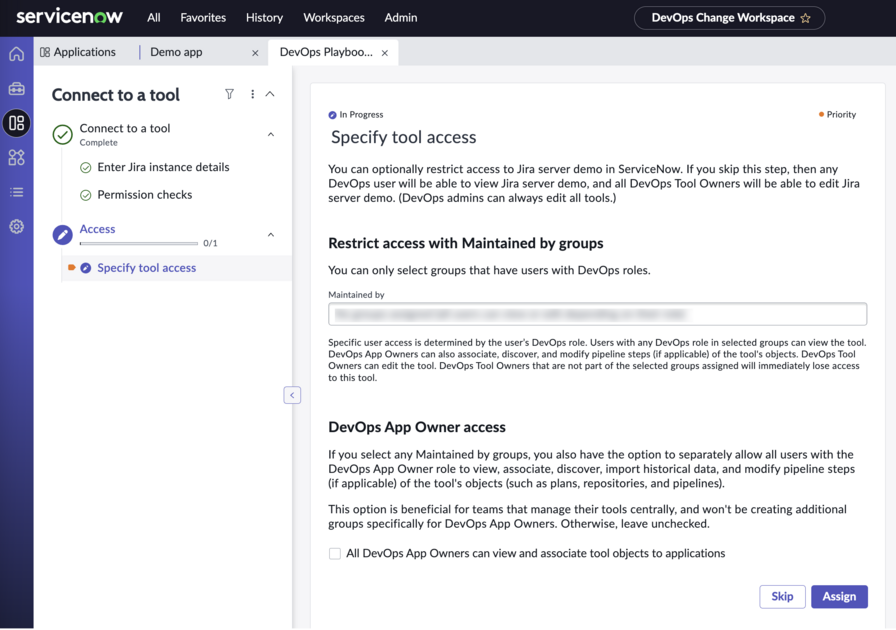Collapse the Connect to a tool stage

point(271,134)
